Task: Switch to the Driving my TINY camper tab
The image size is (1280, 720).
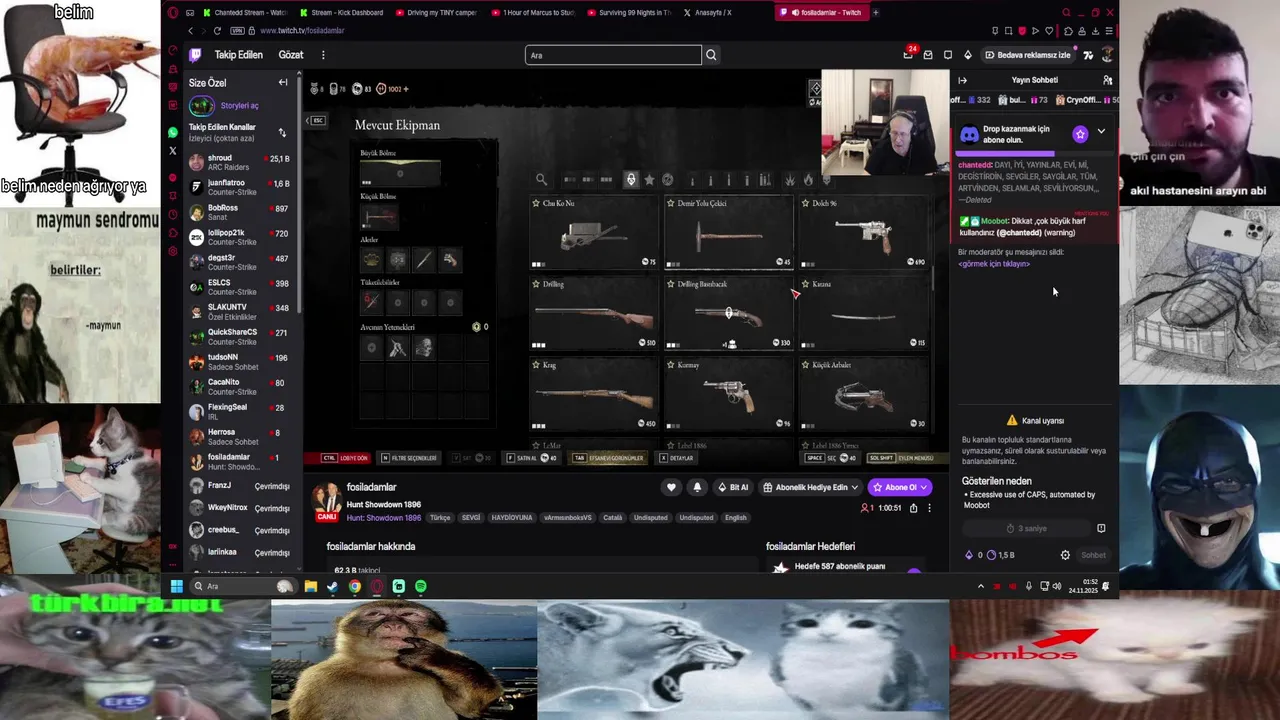Action: [x=438, y=13]
